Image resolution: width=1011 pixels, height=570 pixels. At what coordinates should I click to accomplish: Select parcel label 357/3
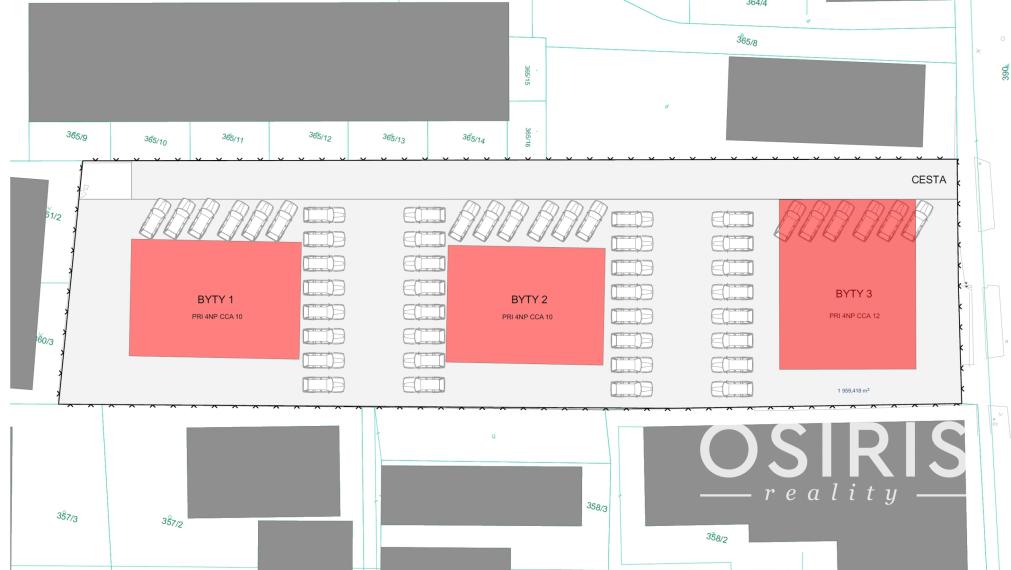tap(67, 517)
